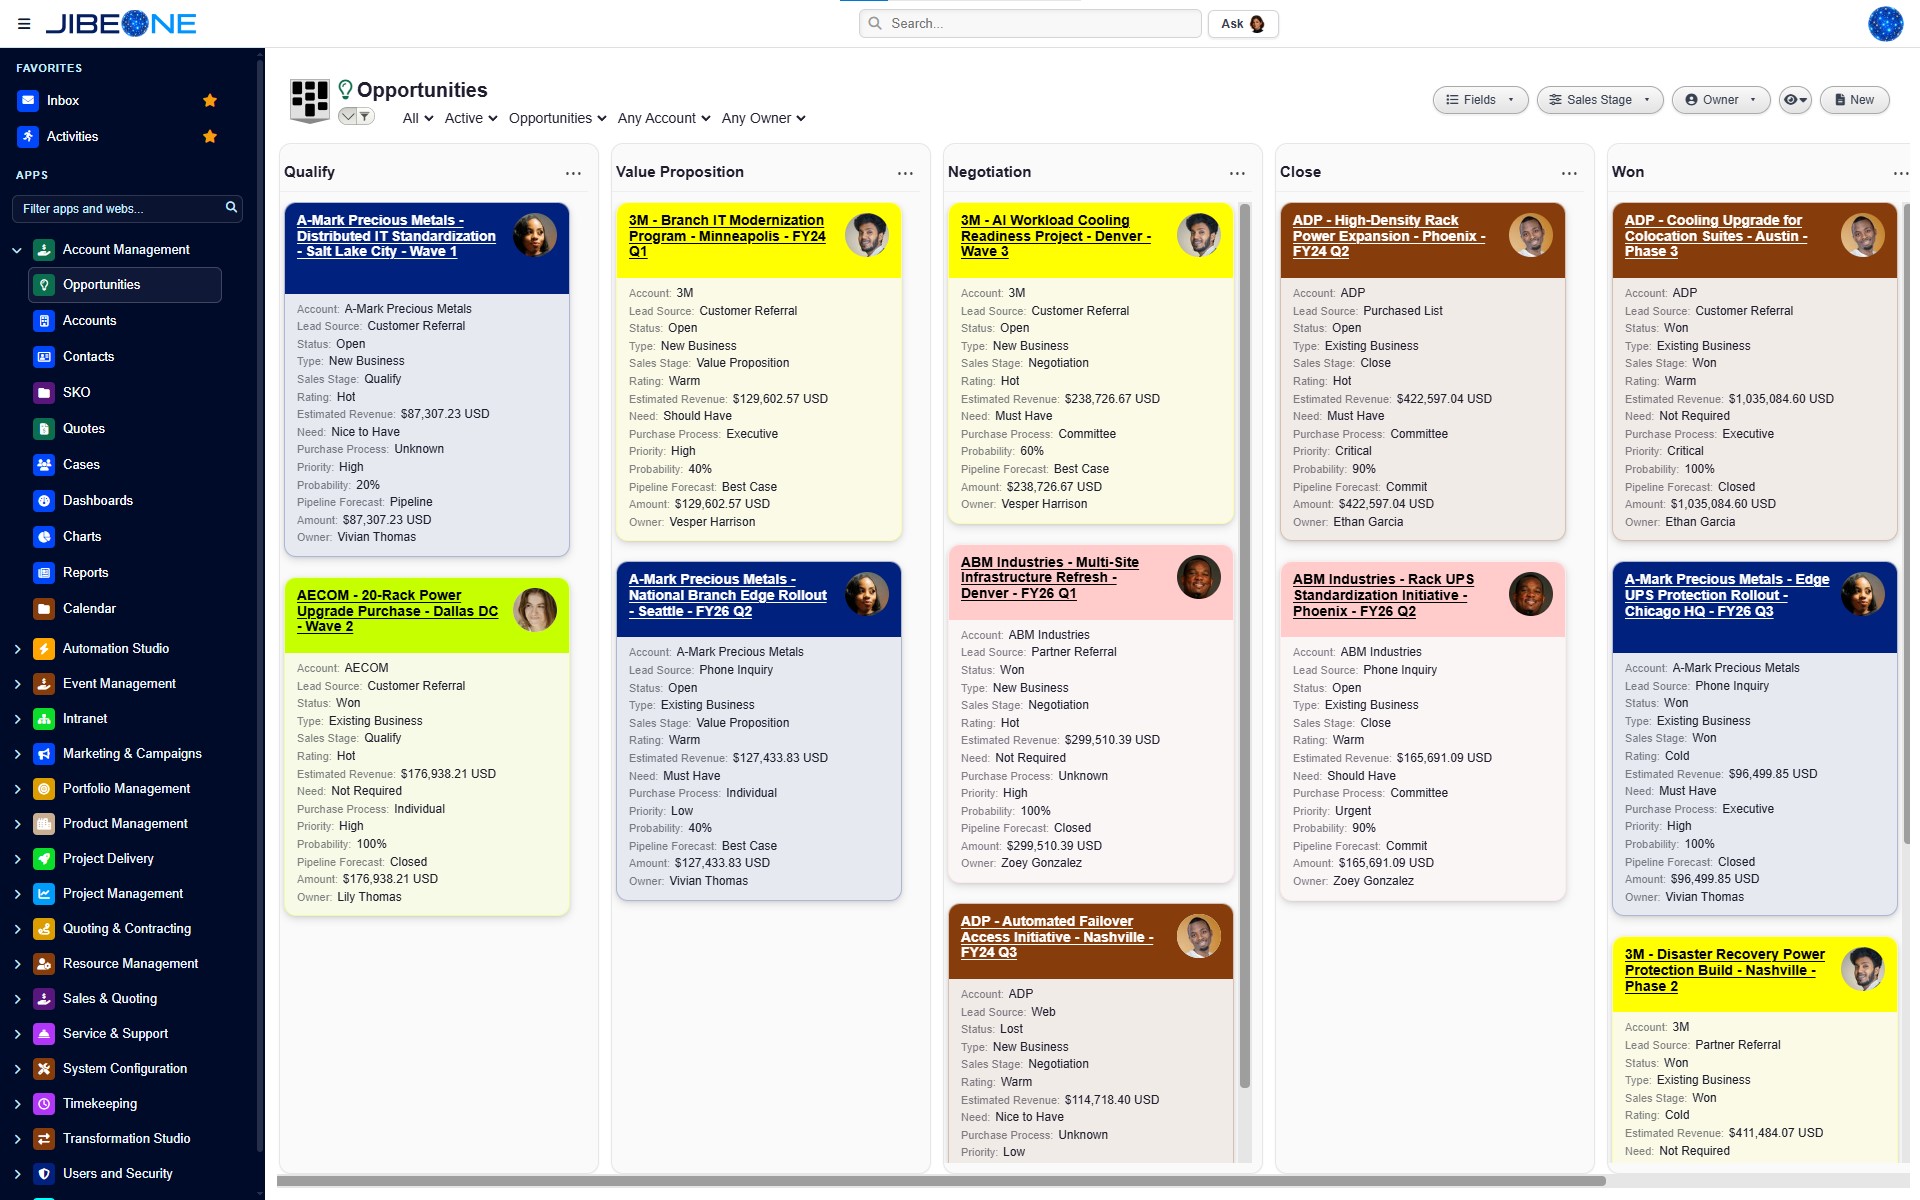Expand the Sales & Quoting section
This screenshot has width=1920, height=1200.
(17, 999)
